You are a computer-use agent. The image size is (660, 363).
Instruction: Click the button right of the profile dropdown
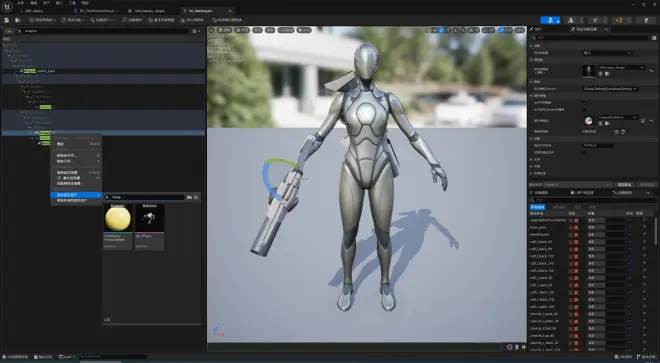[x=624, y=185]
